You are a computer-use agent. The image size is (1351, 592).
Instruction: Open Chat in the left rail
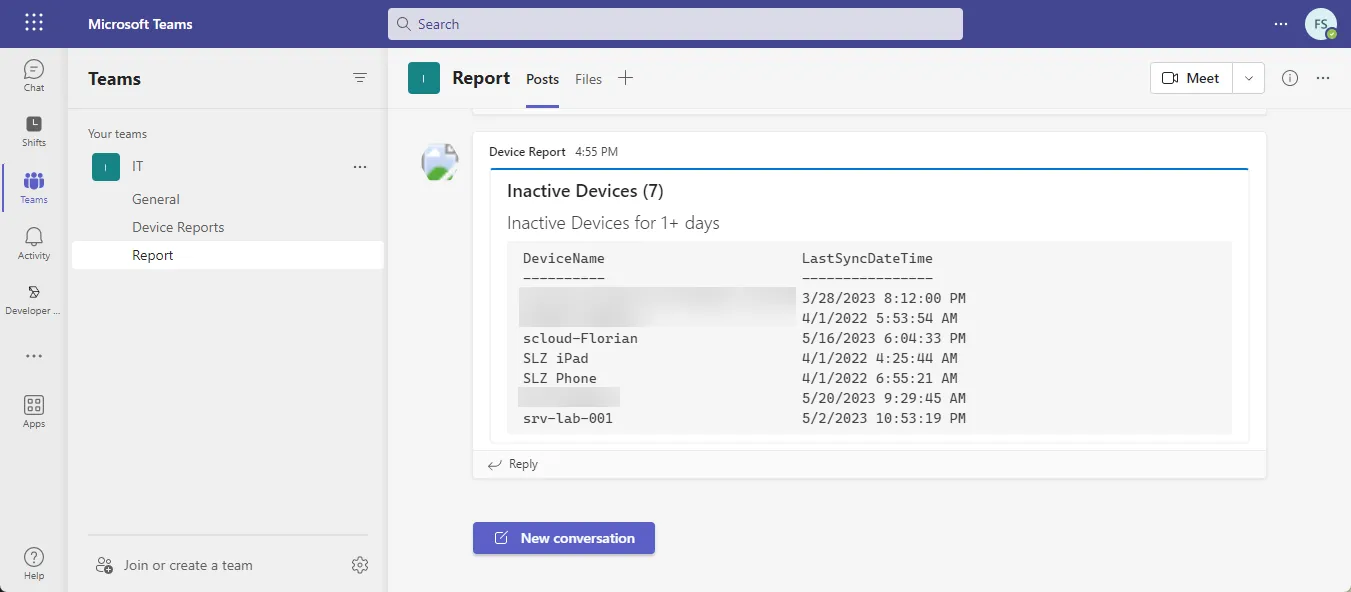click(34, 76)
